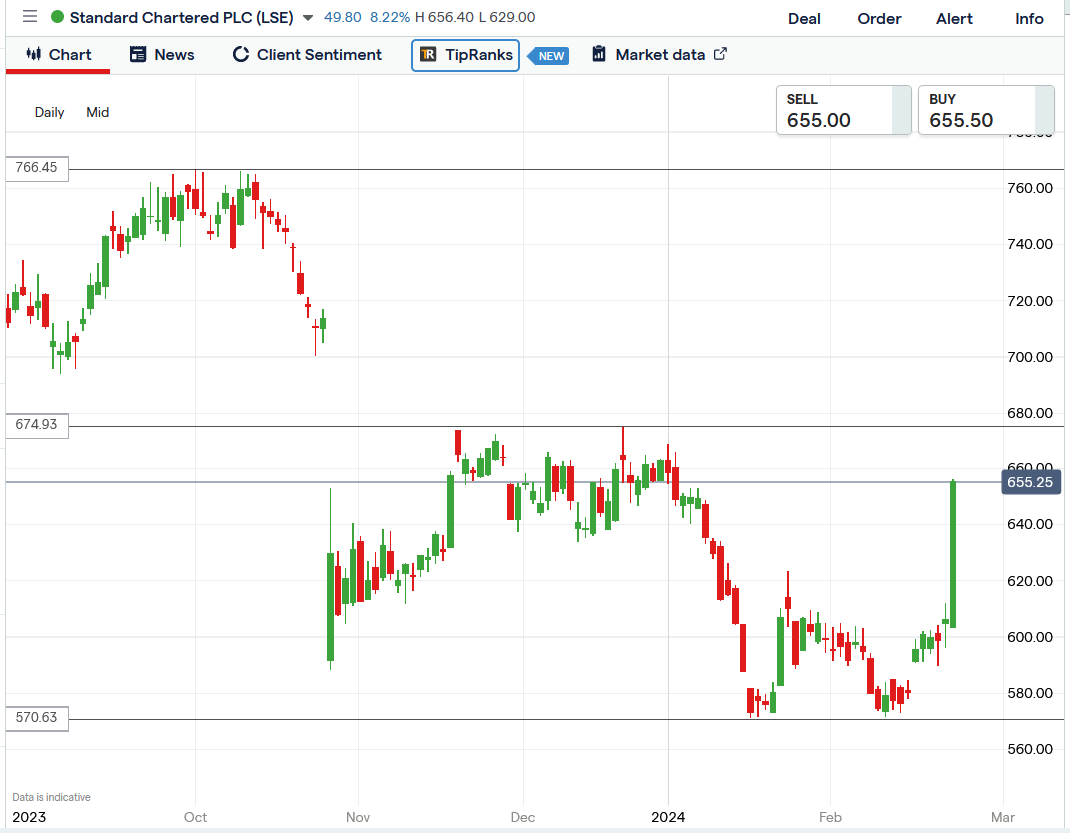Click the Client Sentiment circular icon
The width and height of the screenshot is (1070, 833).
point(240,55)
